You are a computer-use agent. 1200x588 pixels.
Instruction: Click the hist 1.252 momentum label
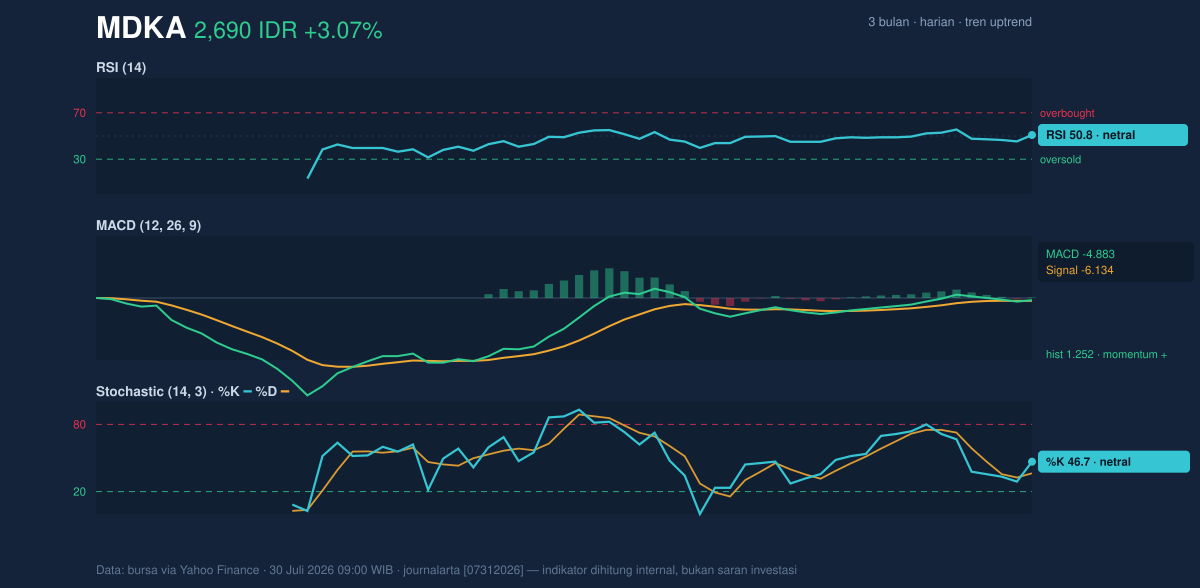click(x=1107, y=354)
